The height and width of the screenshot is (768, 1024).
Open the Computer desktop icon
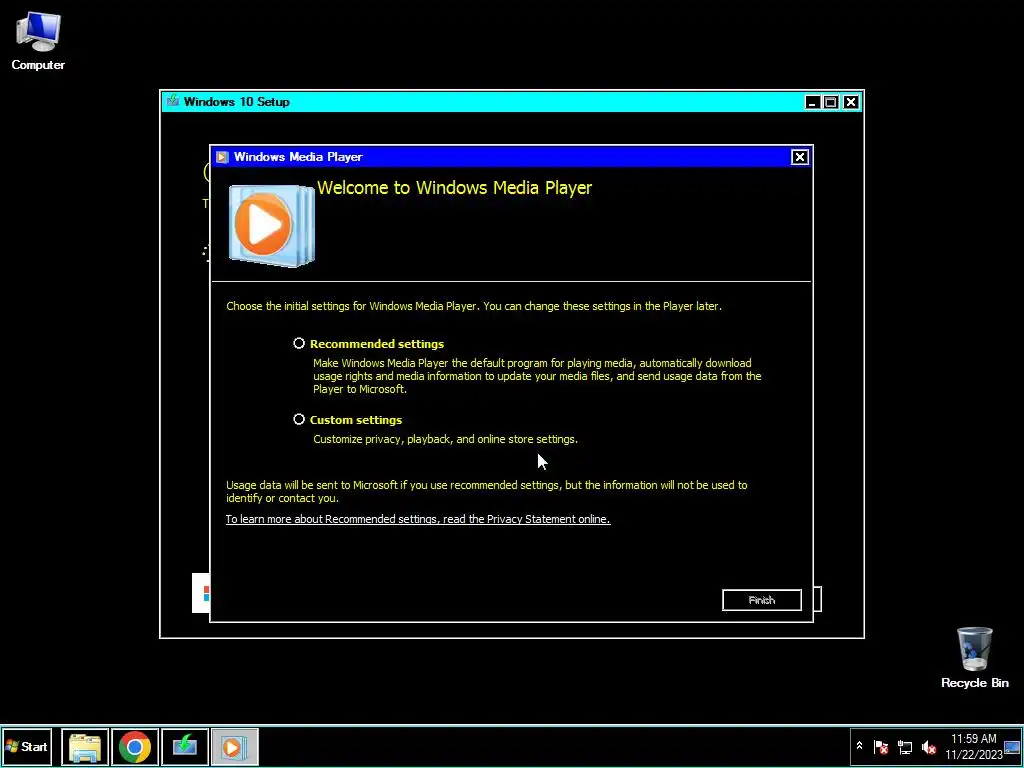38,40
